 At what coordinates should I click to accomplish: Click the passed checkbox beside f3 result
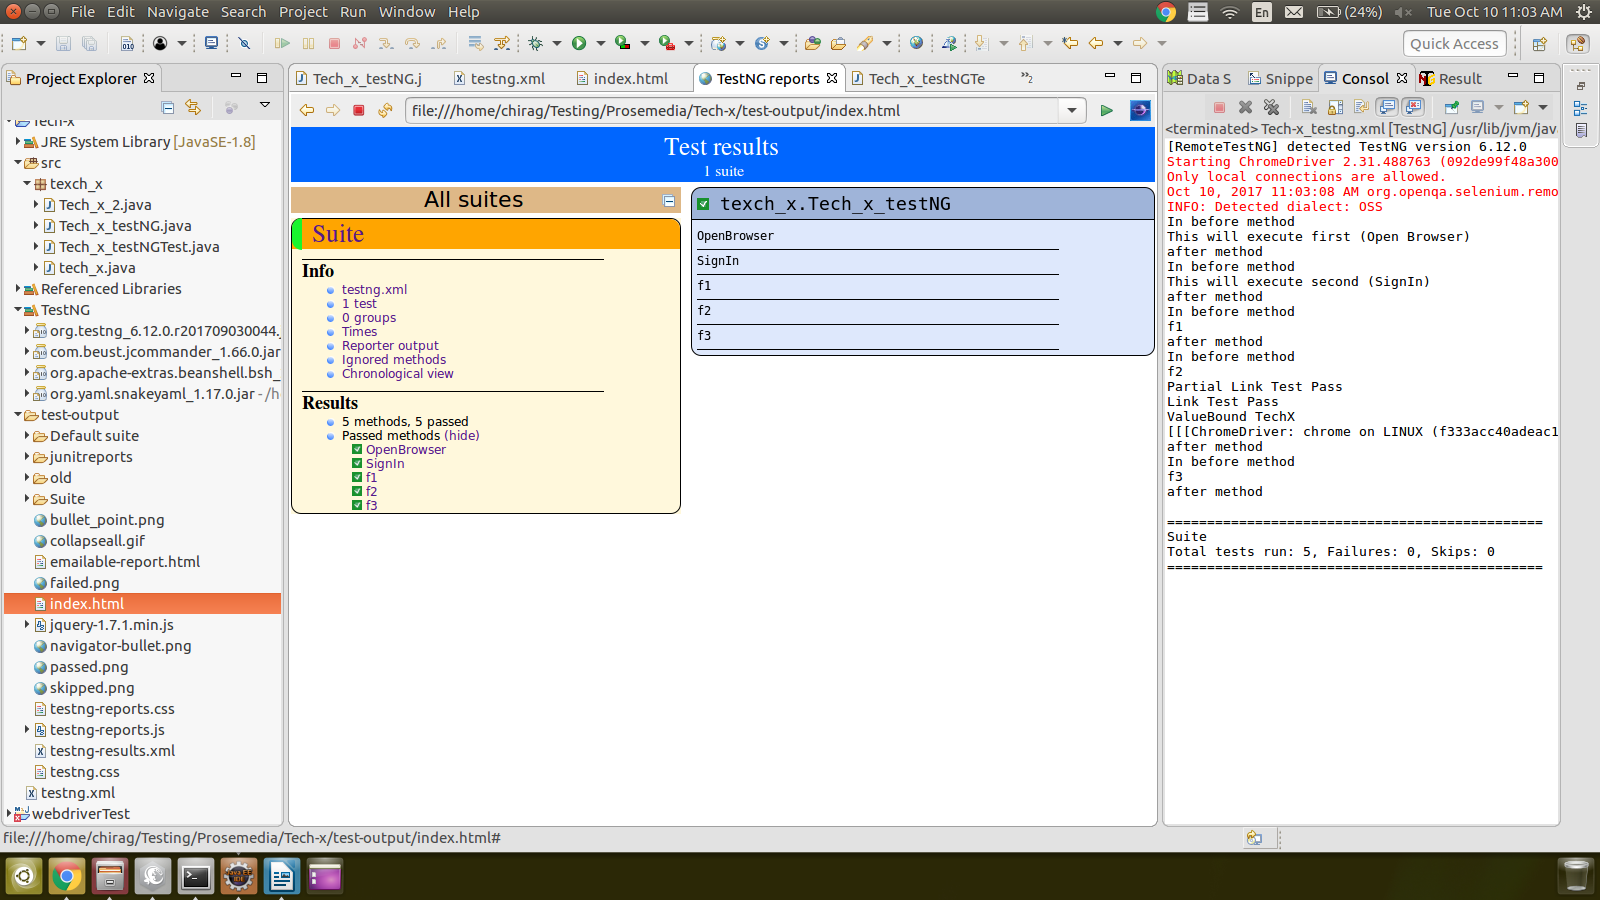(x=357, y=506)
